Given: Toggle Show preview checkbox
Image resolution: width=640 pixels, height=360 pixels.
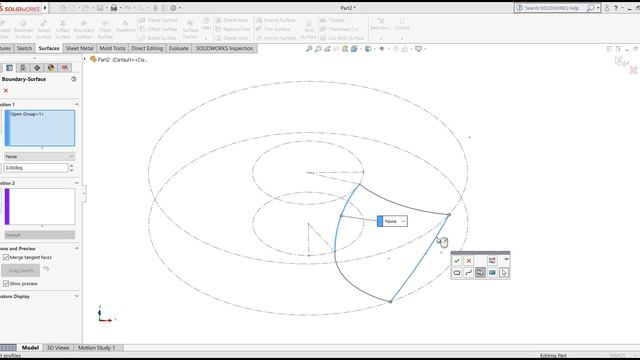Looking at the screenshot, I should tap(6, 283).
